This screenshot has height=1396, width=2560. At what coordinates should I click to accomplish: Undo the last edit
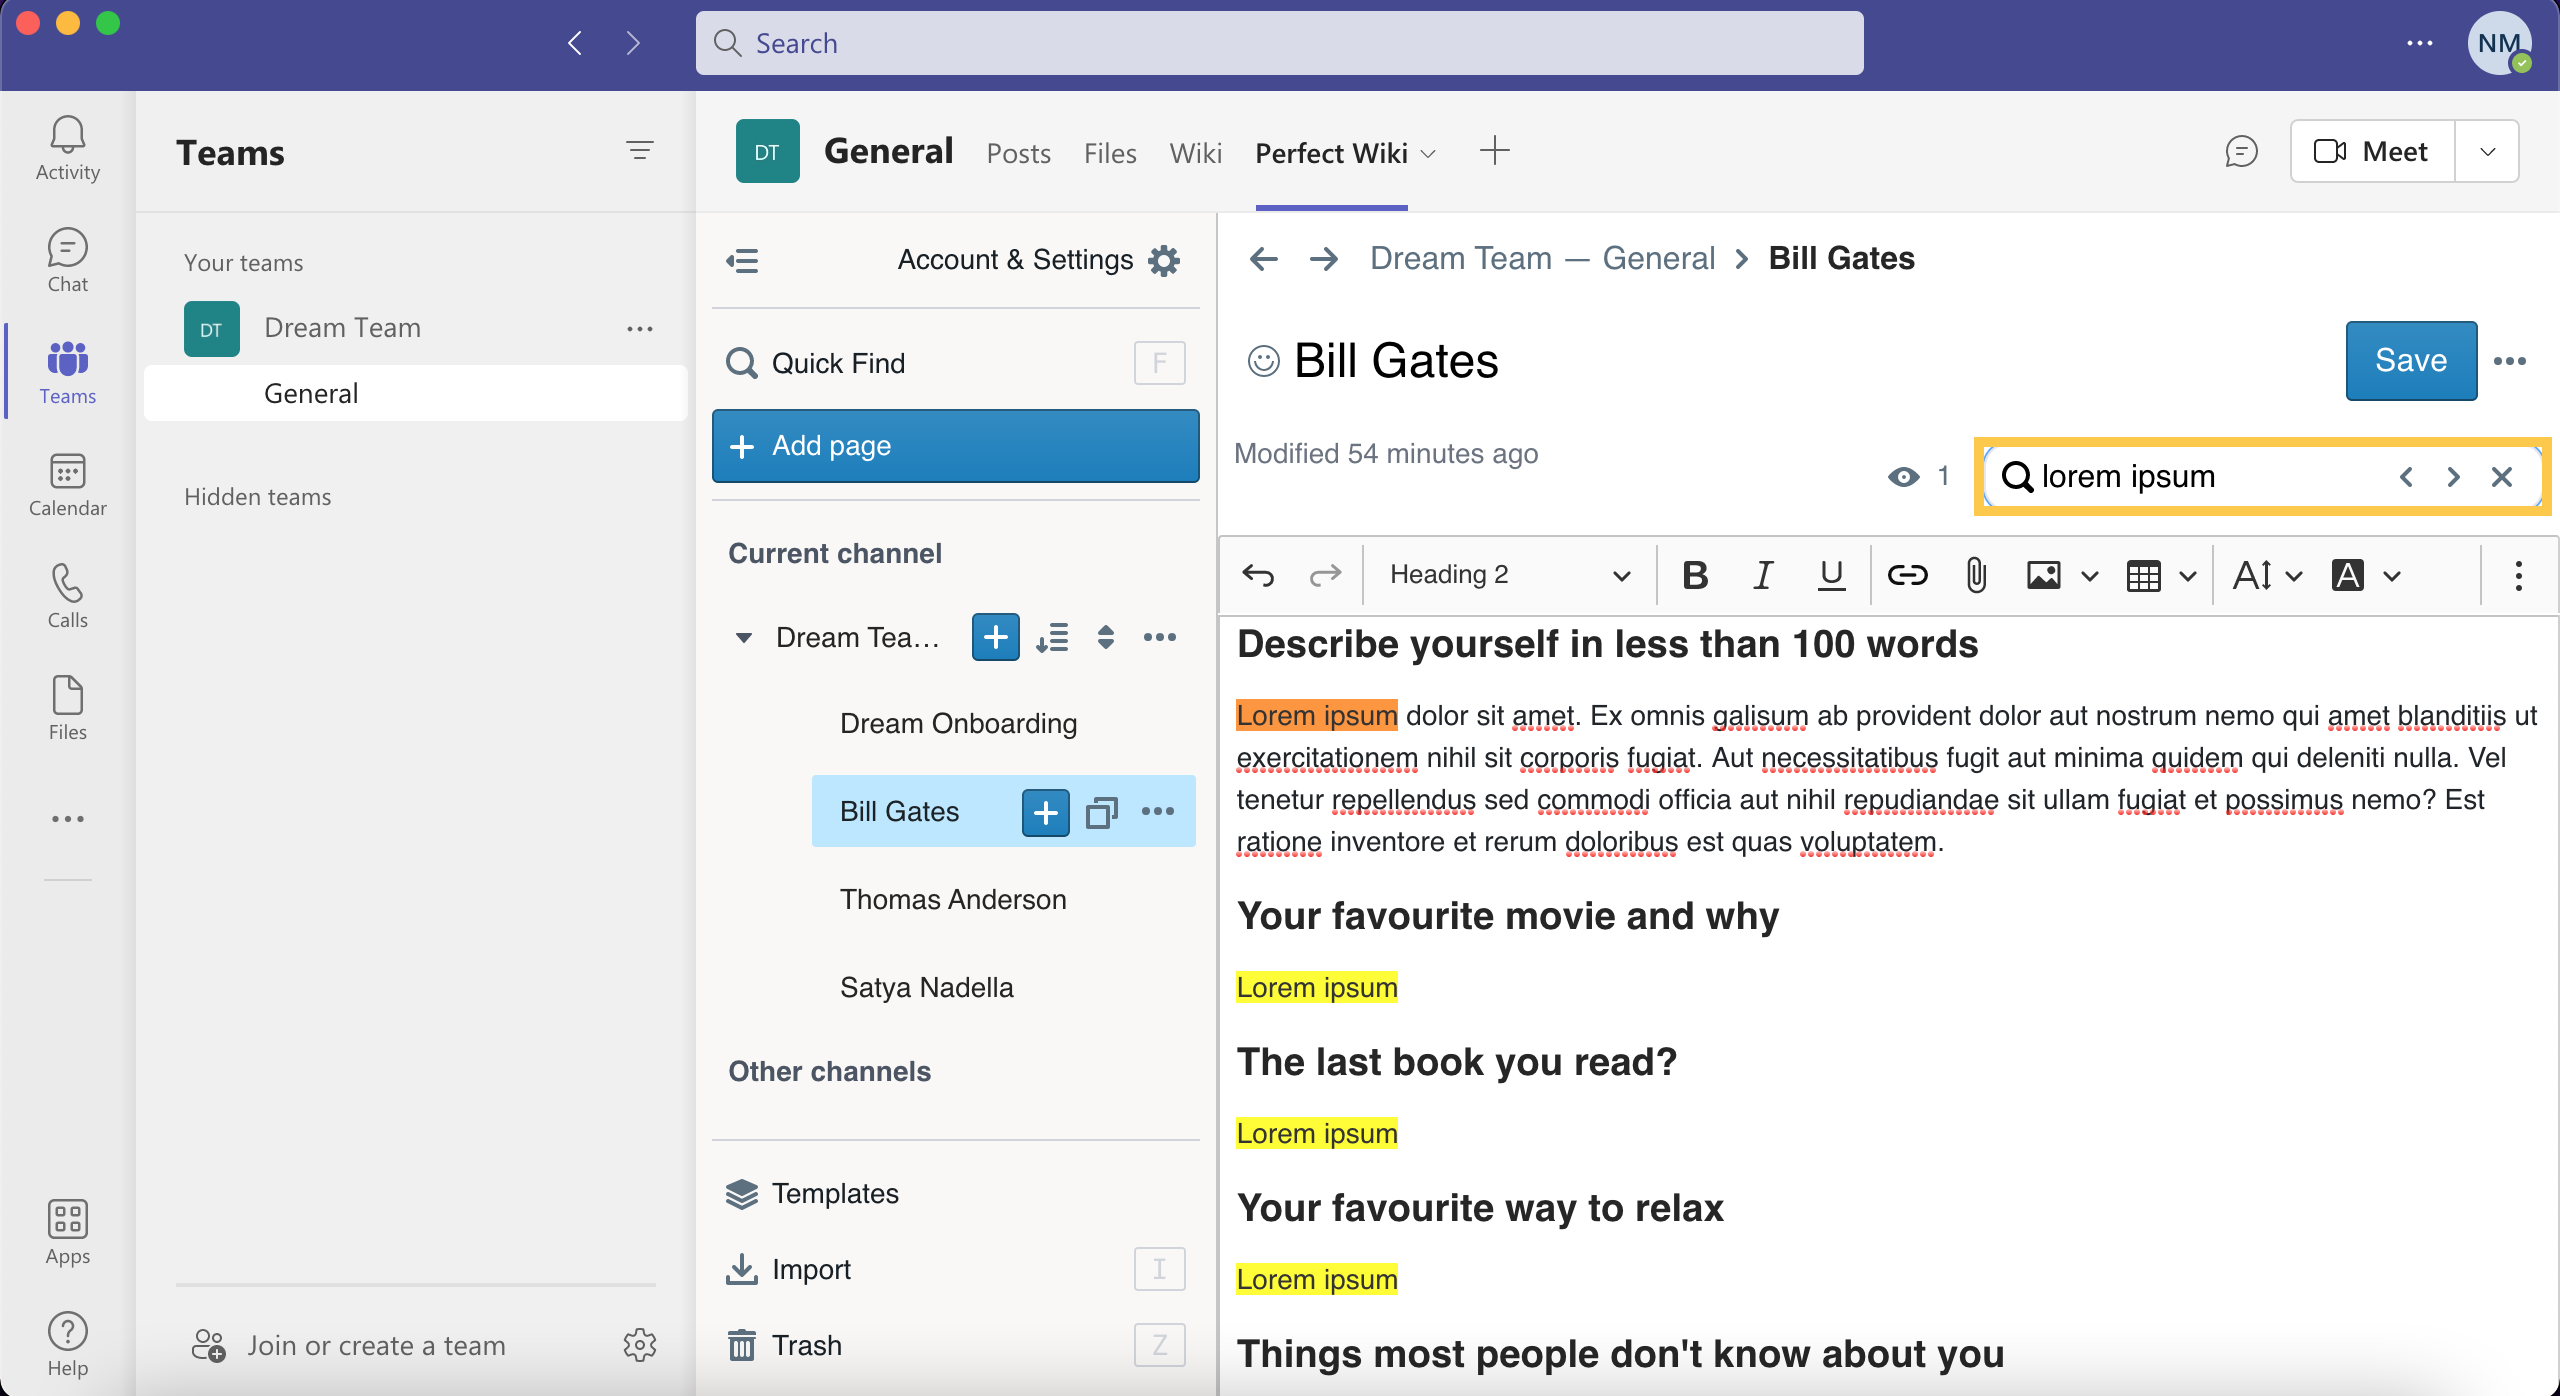[1258, 574]
